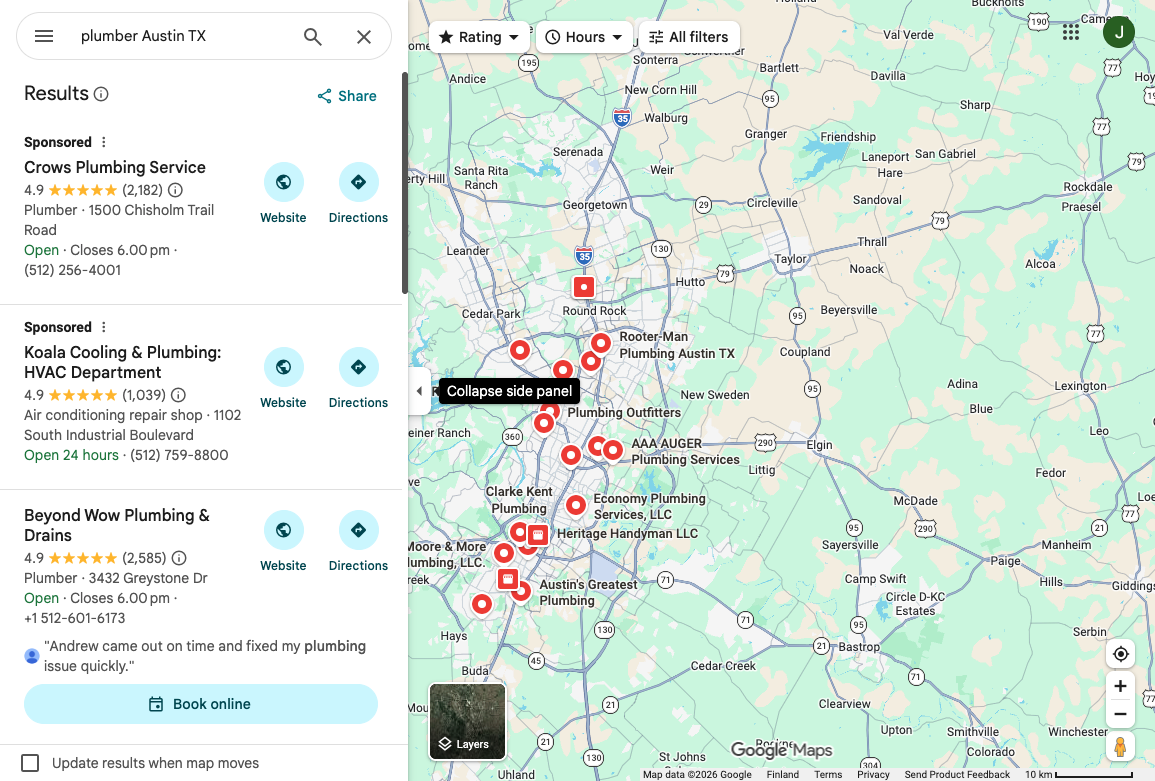This screenshot has height=781, width=1155.
Task: Select the AAA AUGER Plumbing Services pin
Action: (x=613, y=449)
